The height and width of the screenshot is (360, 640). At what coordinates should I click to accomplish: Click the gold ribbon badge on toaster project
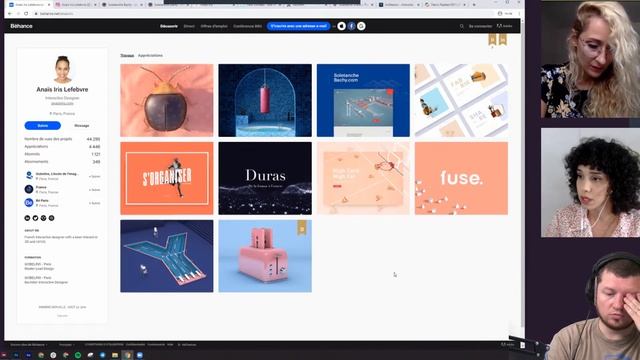coord(302,227)
